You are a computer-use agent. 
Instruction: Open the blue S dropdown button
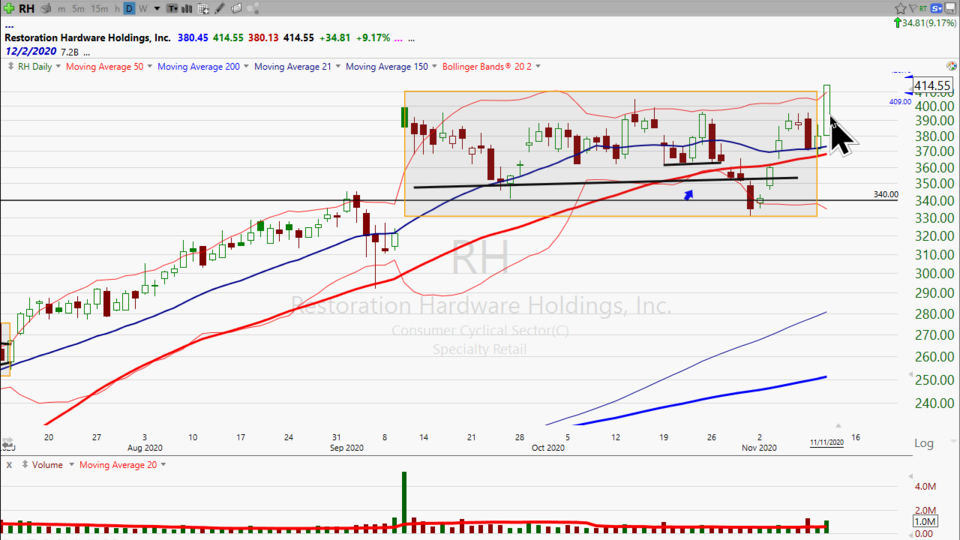(936, 8)
